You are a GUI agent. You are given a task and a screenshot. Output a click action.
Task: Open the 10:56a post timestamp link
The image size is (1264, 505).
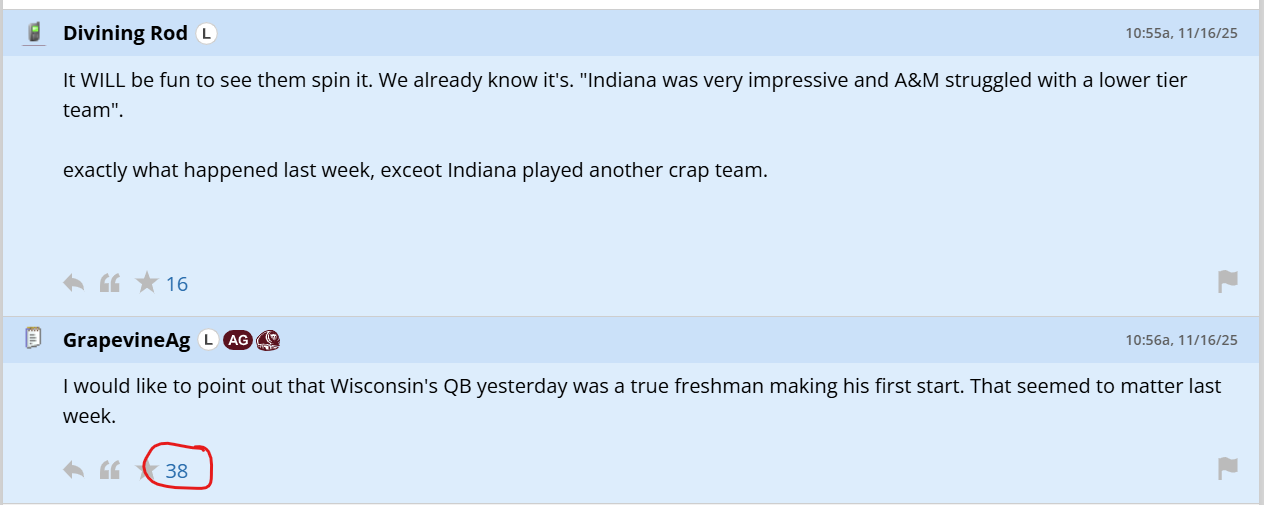1181,340
